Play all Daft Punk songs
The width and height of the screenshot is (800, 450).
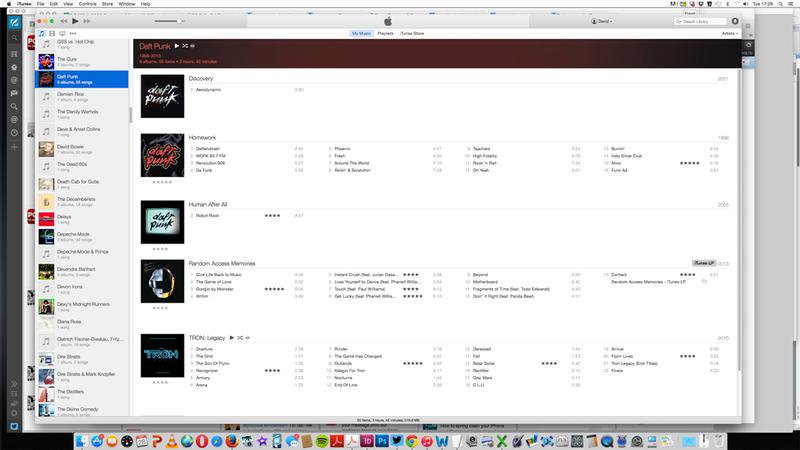point(177,46)
